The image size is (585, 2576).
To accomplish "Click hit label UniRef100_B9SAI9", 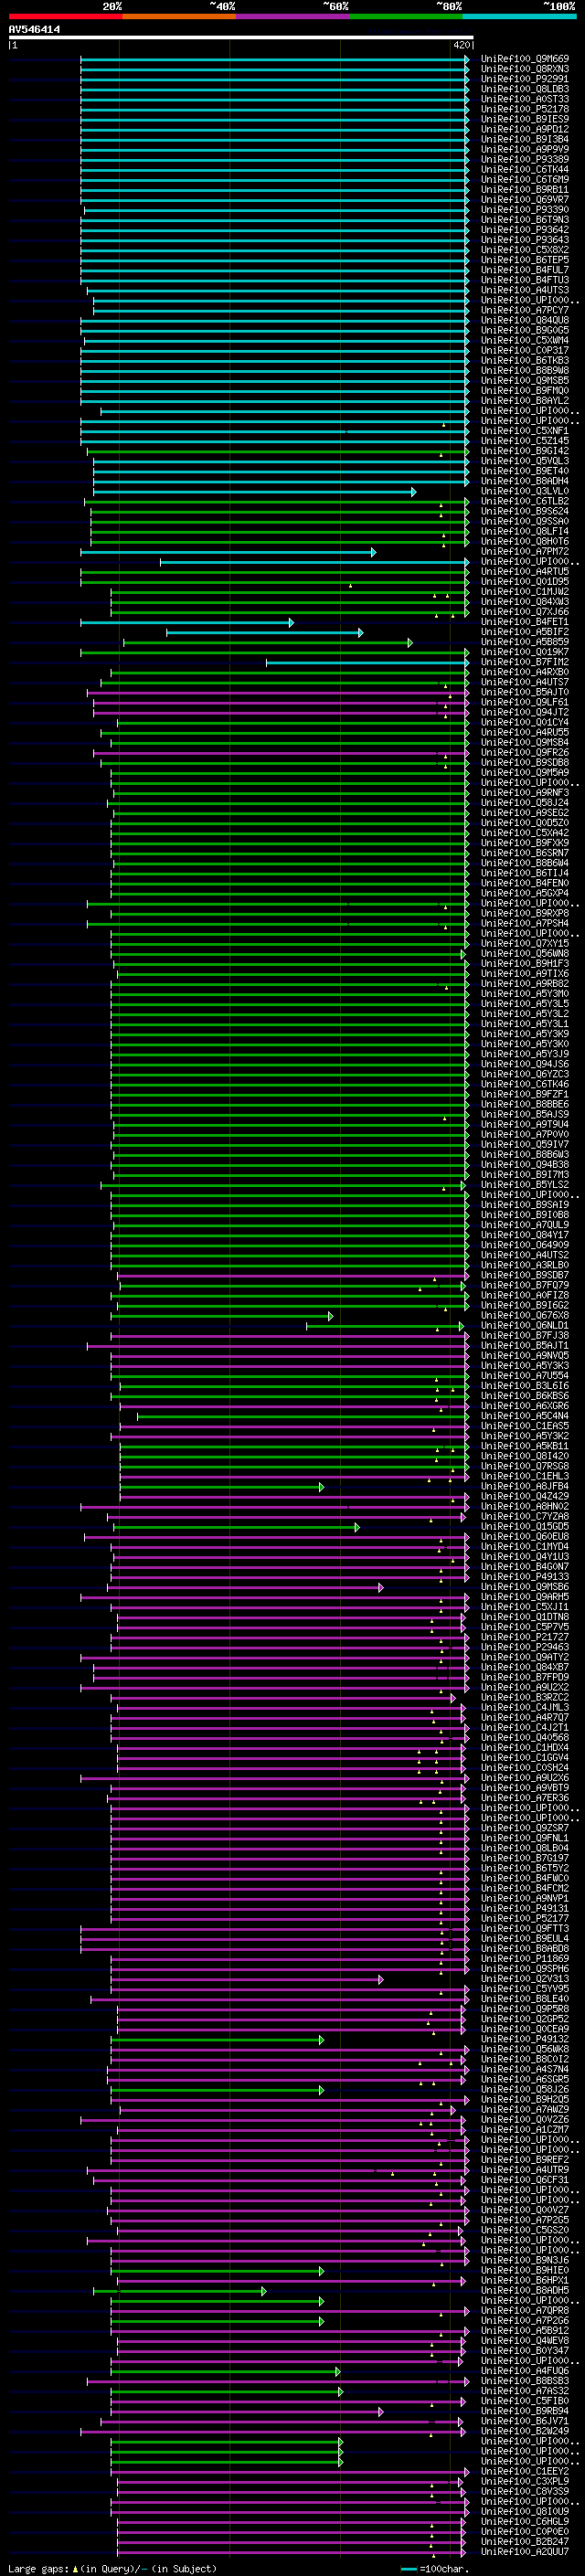I will tap(525, 1205).
